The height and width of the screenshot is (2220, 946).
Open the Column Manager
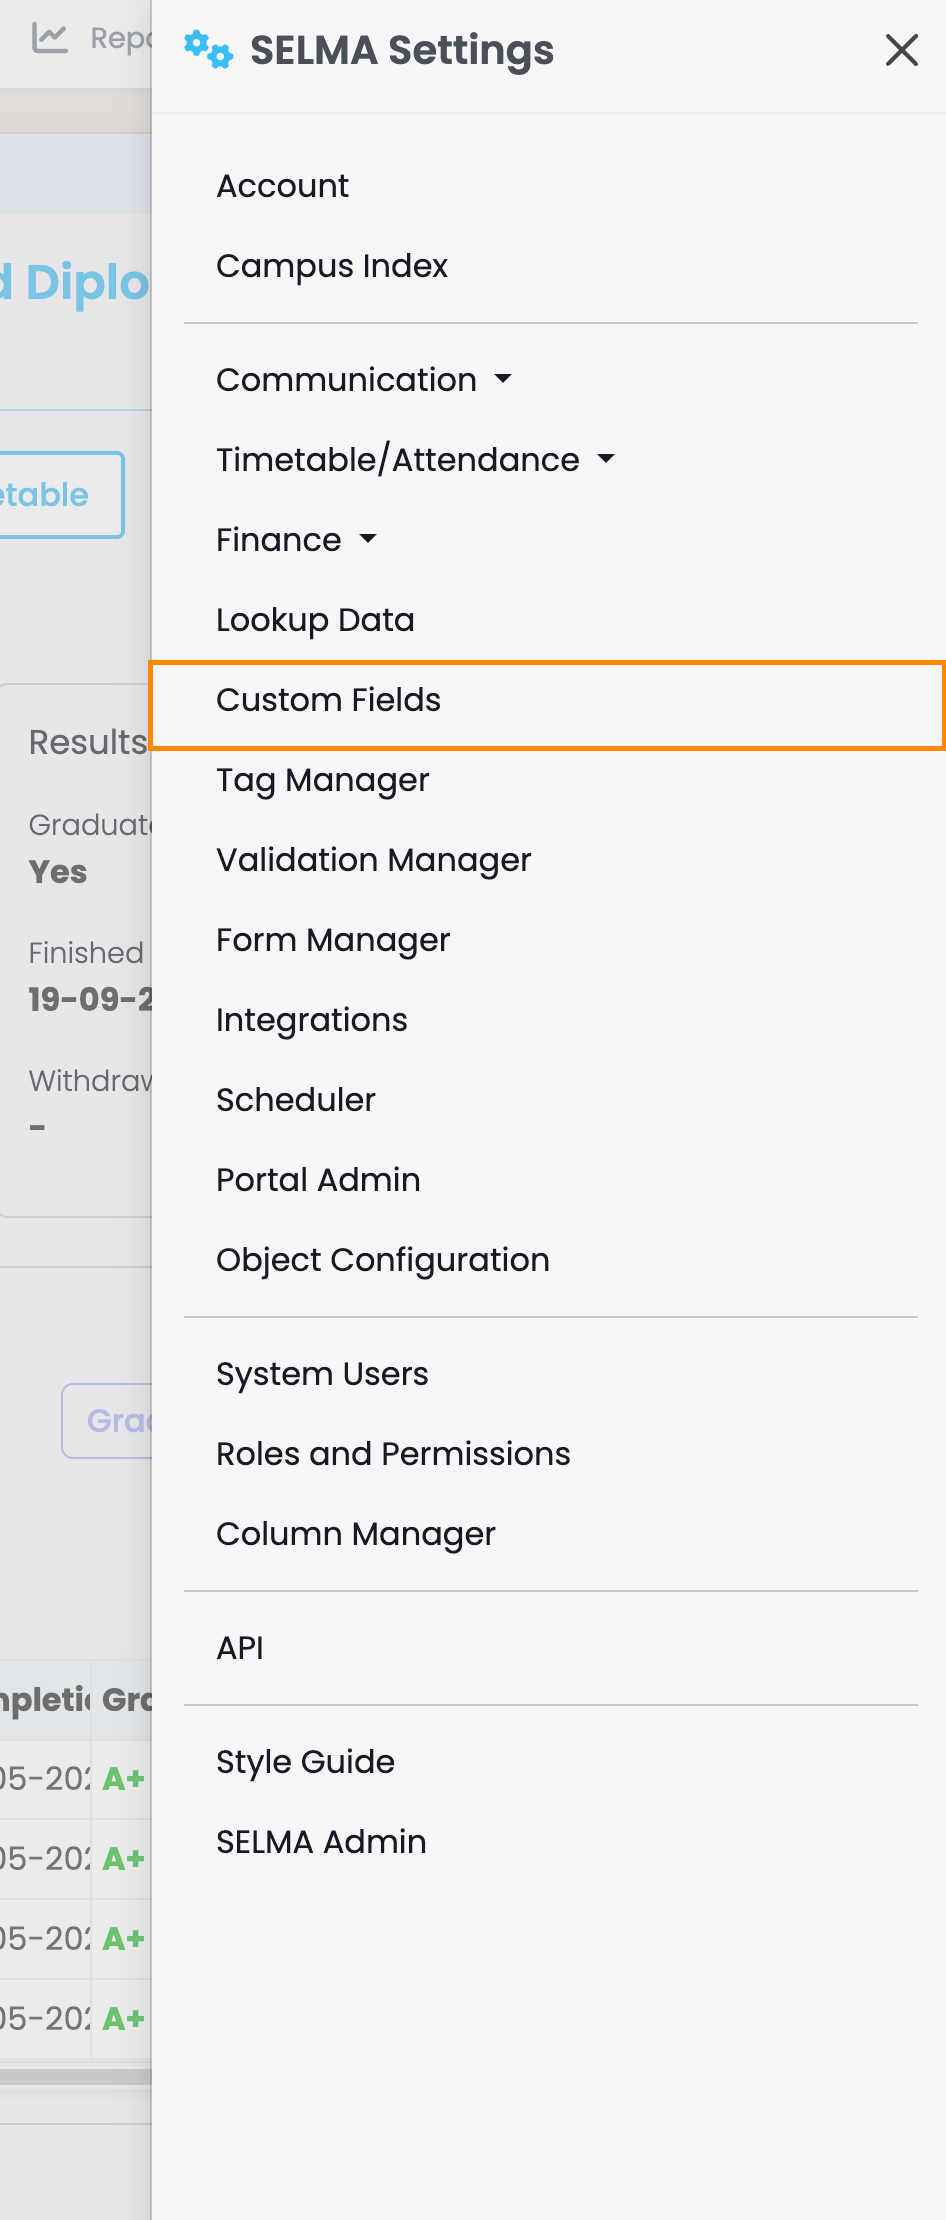pyautogui.click(x=355, y=1534)
